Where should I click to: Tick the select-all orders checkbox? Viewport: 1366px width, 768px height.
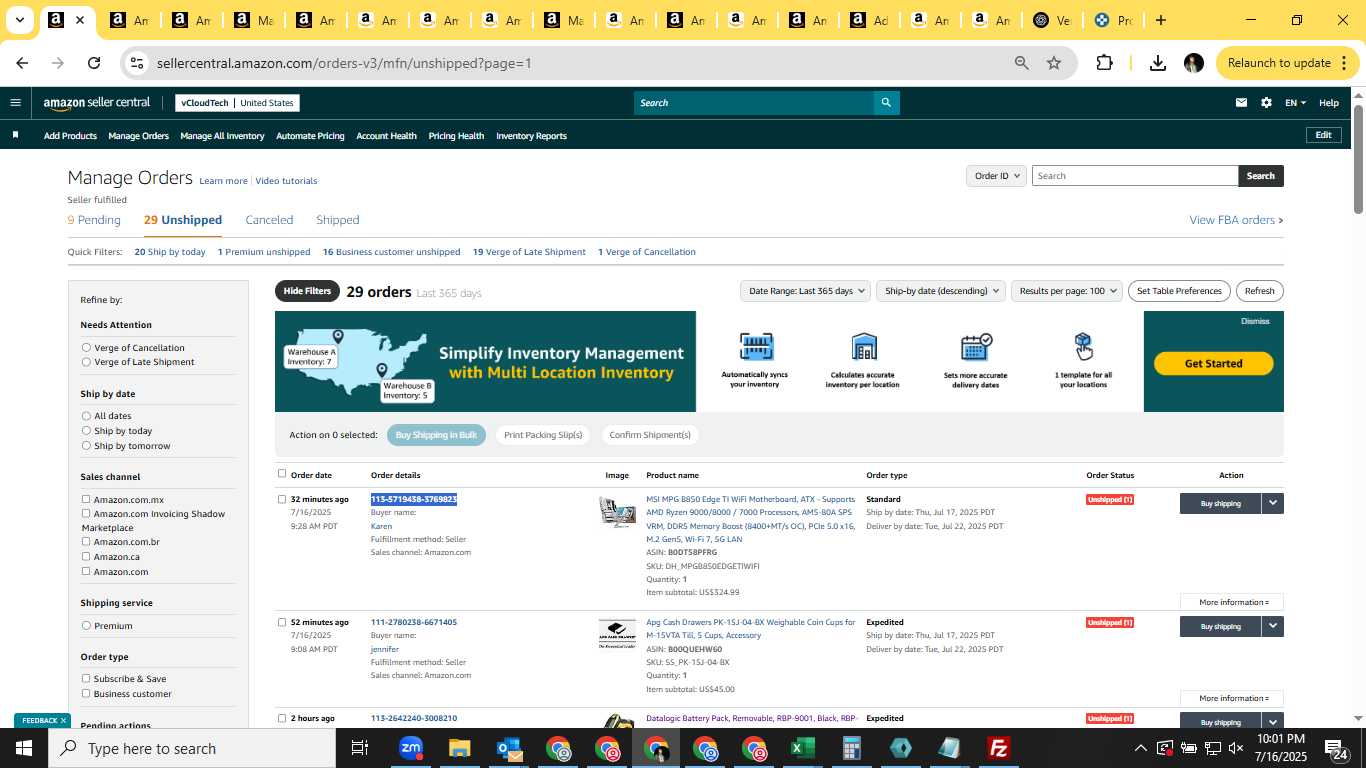(282, 474)
